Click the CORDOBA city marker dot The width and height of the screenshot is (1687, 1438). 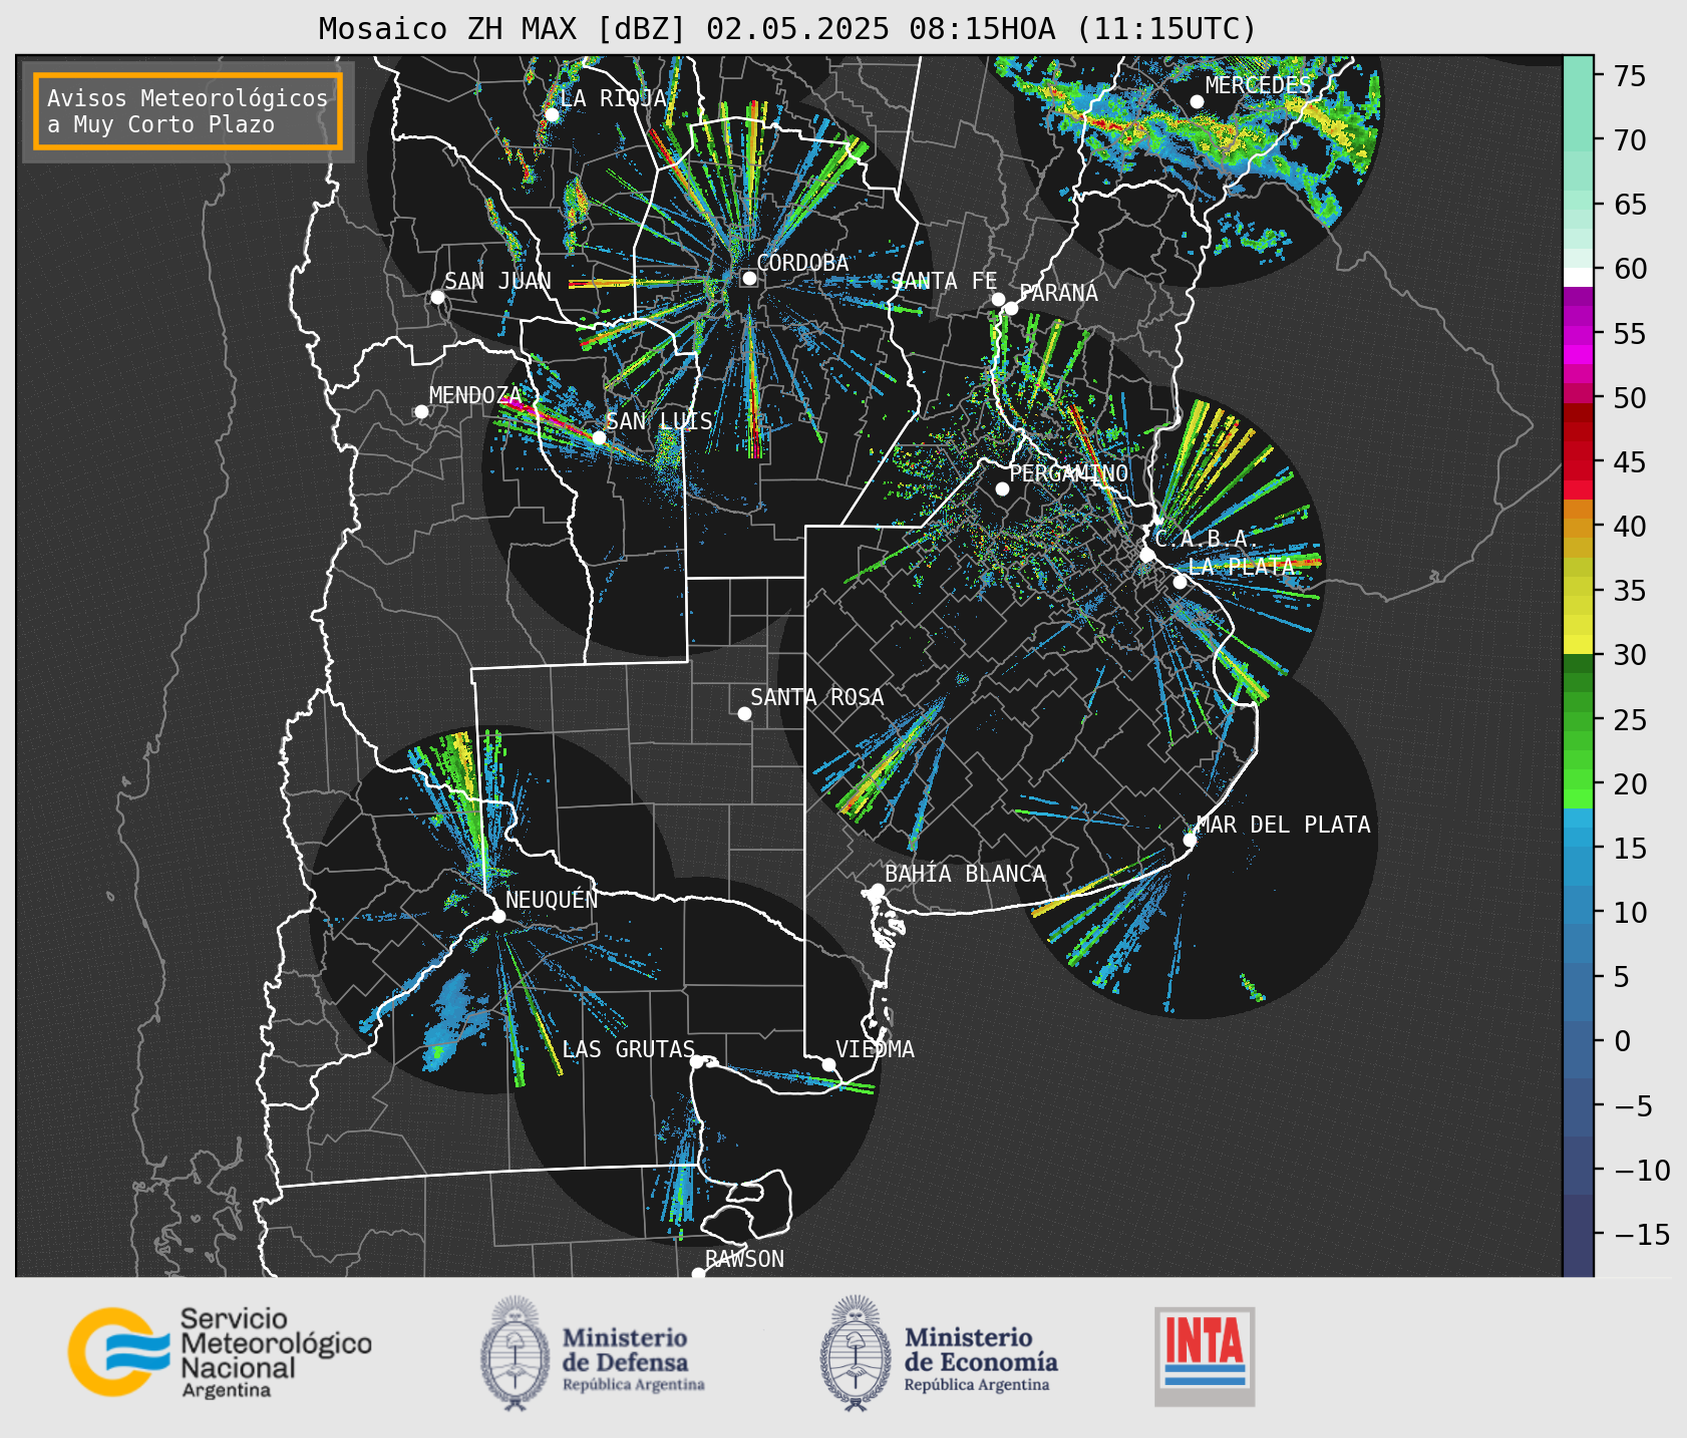(x=749, y=278)
